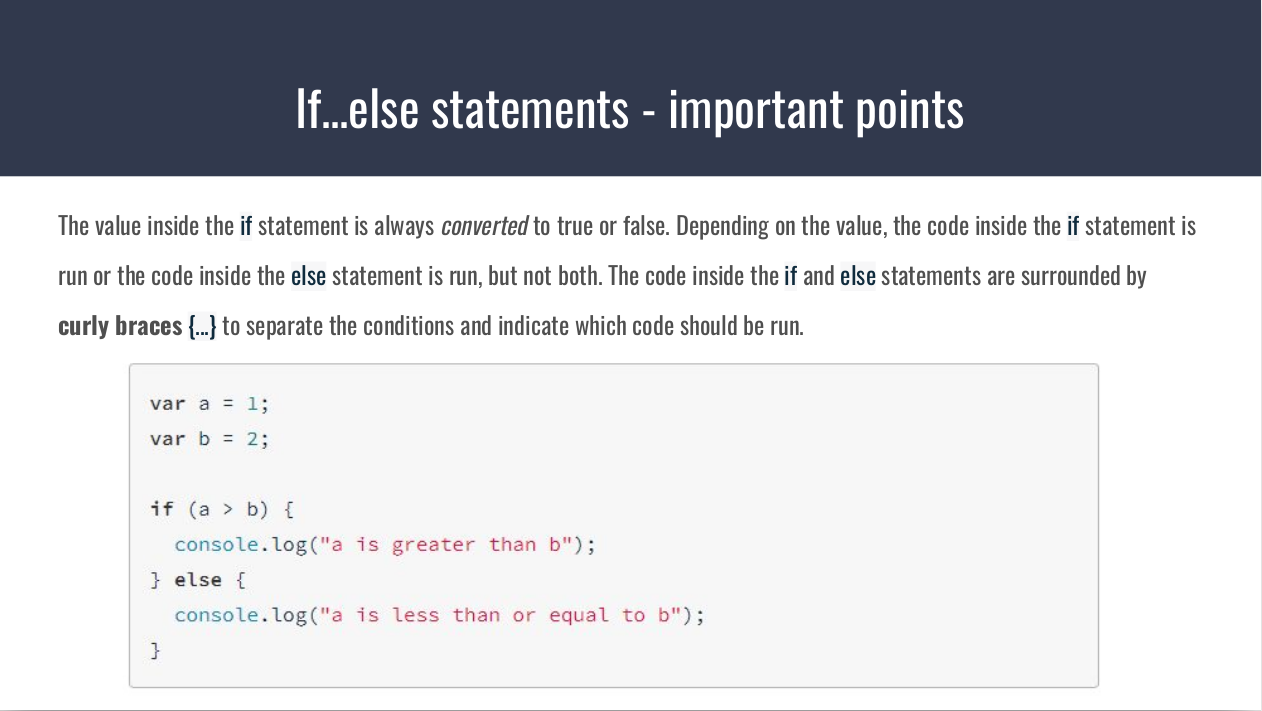Click the 'var a = 1;' code line
This screenshot has width=1262, height=711.
(209, 404)
